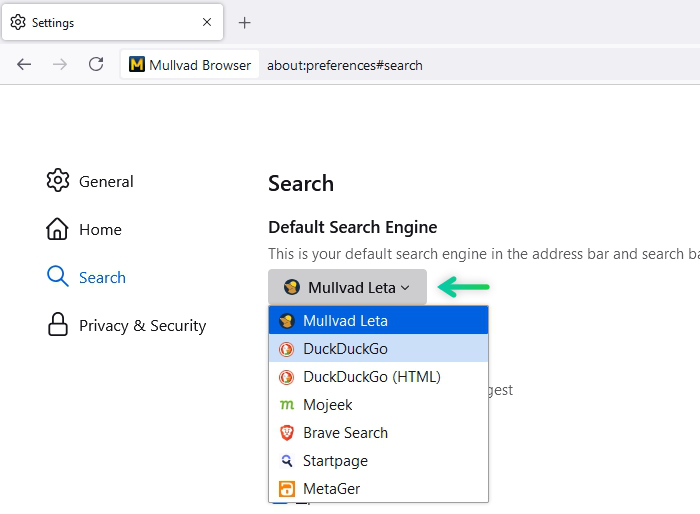
Task: Choose MetaGer as default search engine
Action: pos(379,489)
